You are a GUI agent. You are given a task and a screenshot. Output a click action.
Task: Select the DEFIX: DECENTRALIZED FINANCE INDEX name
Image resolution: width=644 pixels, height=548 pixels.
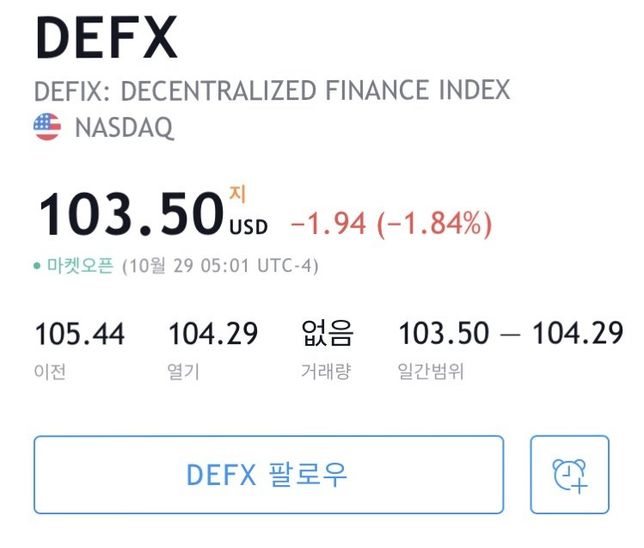click(x=272, y=90)
